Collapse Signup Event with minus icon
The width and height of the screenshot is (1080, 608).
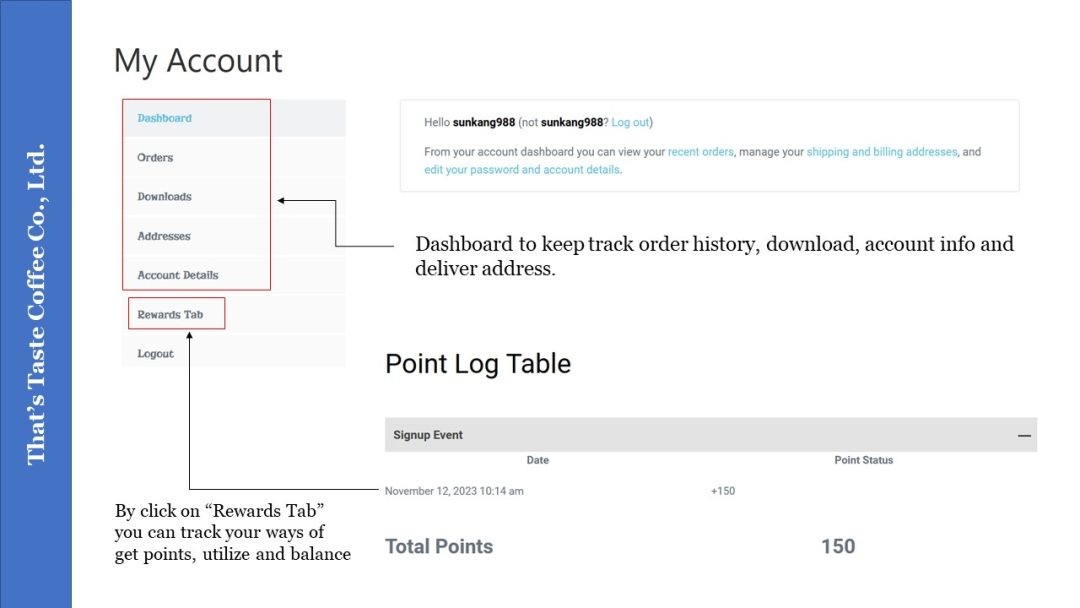point(1024,436)
